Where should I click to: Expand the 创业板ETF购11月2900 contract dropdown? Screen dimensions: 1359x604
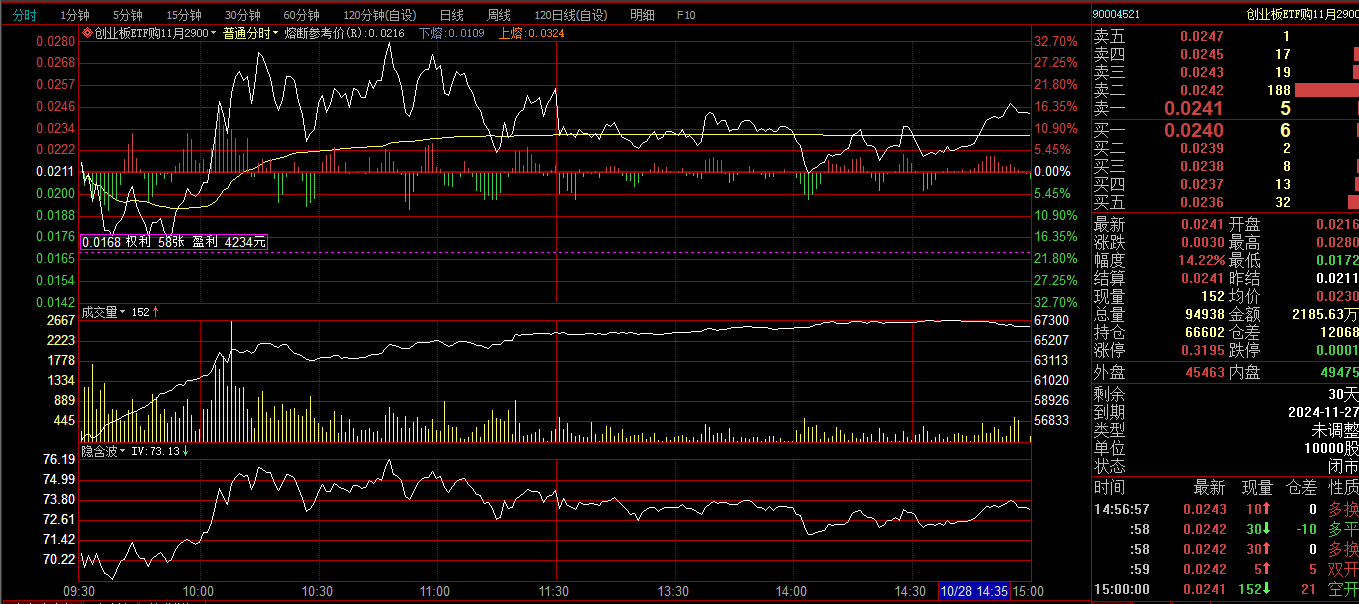point(214,33)
